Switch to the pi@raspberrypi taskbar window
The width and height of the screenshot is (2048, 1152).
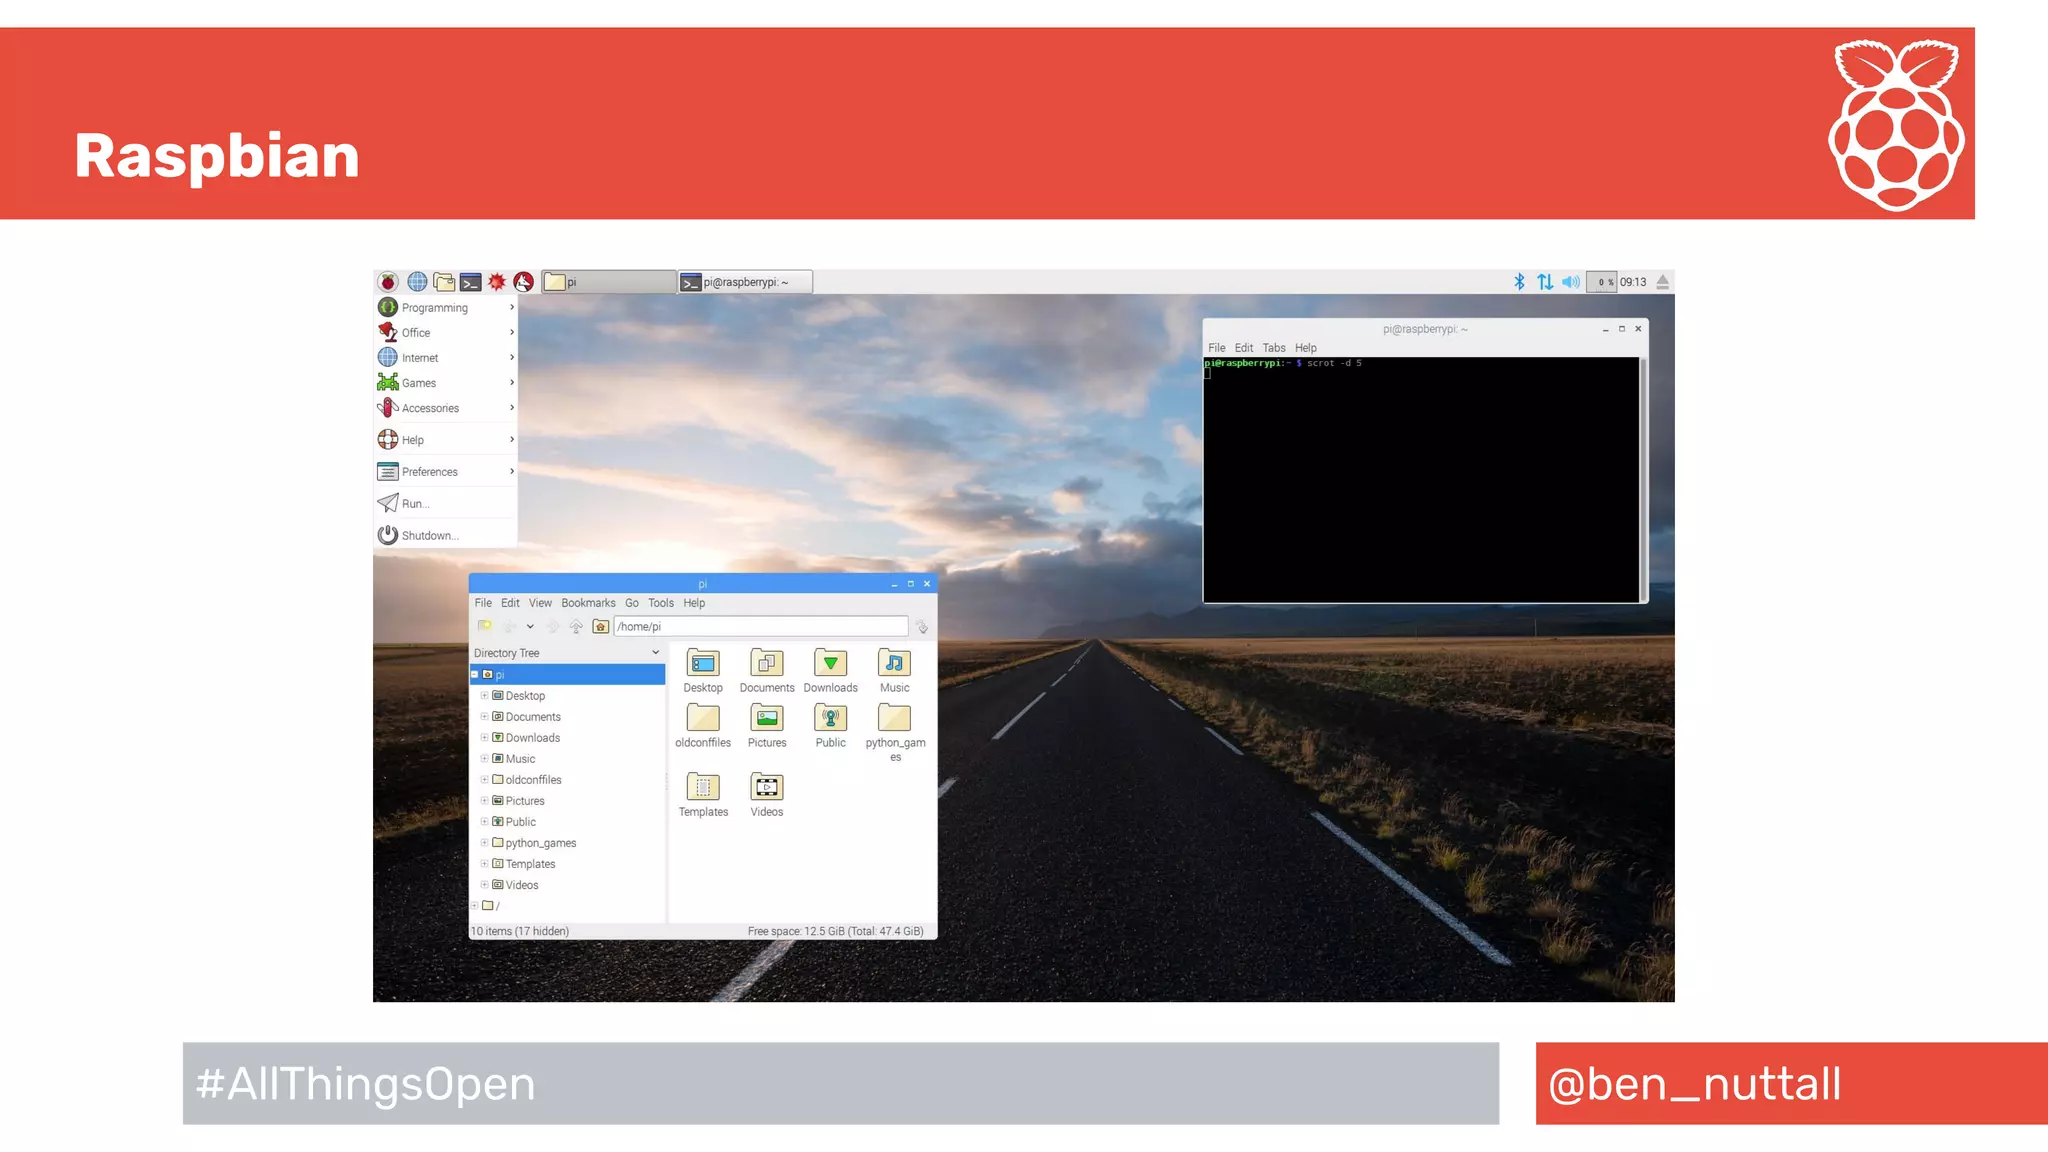click(745, 282)
